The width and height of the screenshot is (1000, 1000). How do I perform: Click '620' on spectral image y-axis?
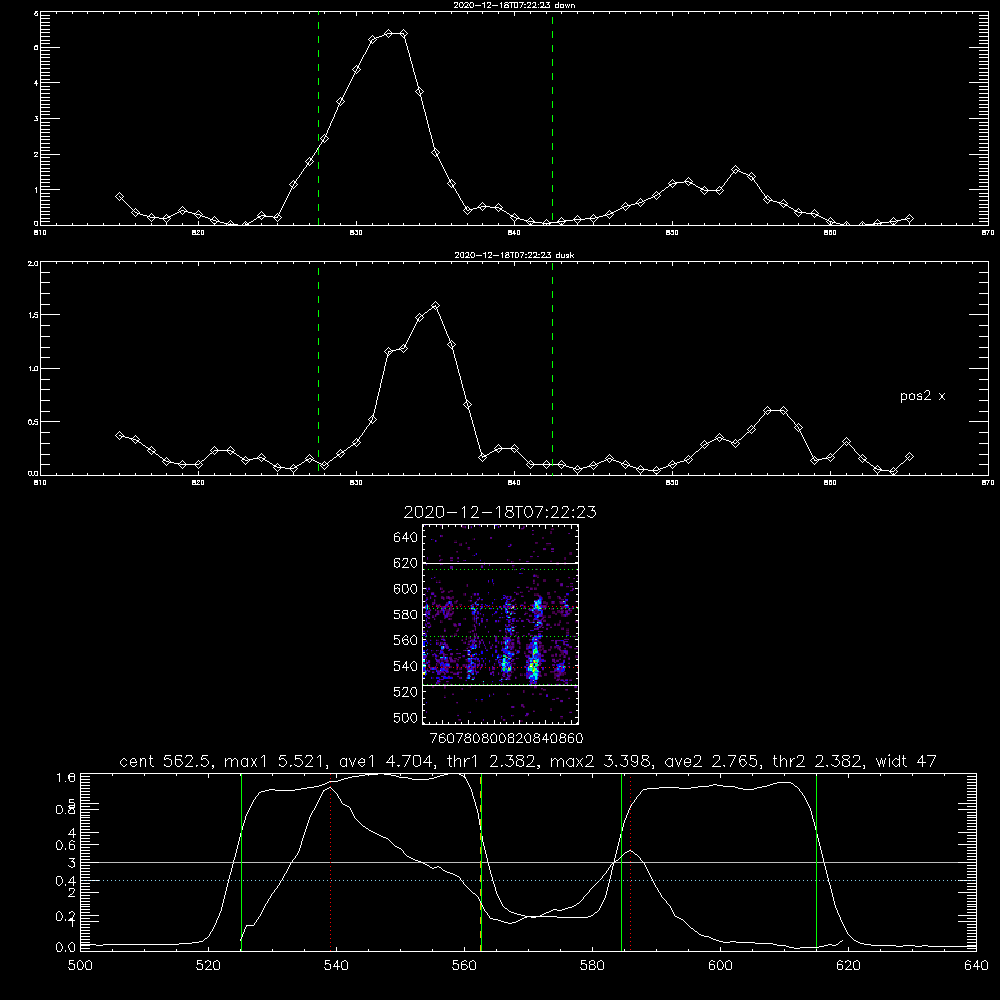point(406,563)
